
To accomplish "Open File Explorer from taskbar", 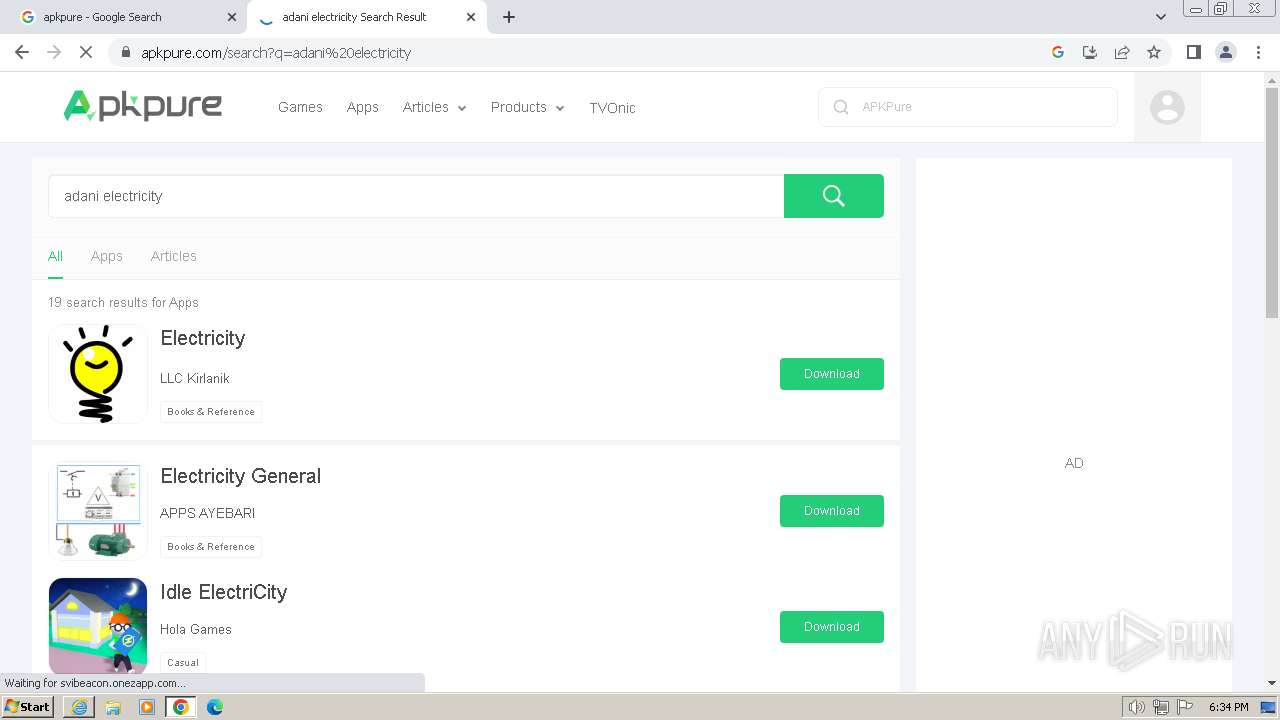I will [x=113, y=707].
